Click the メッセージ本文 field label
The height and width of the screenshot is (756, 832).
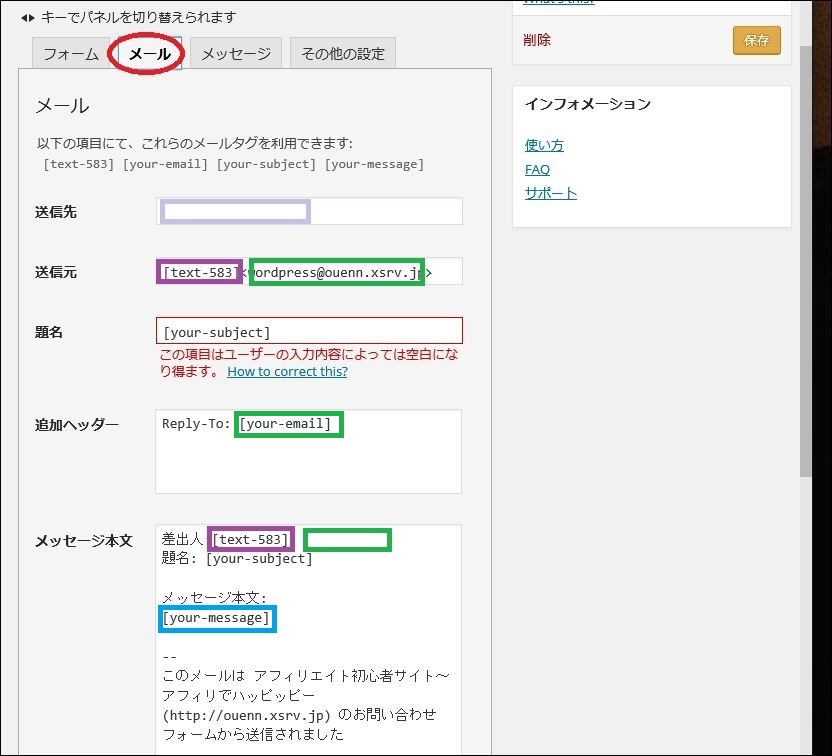84,541
